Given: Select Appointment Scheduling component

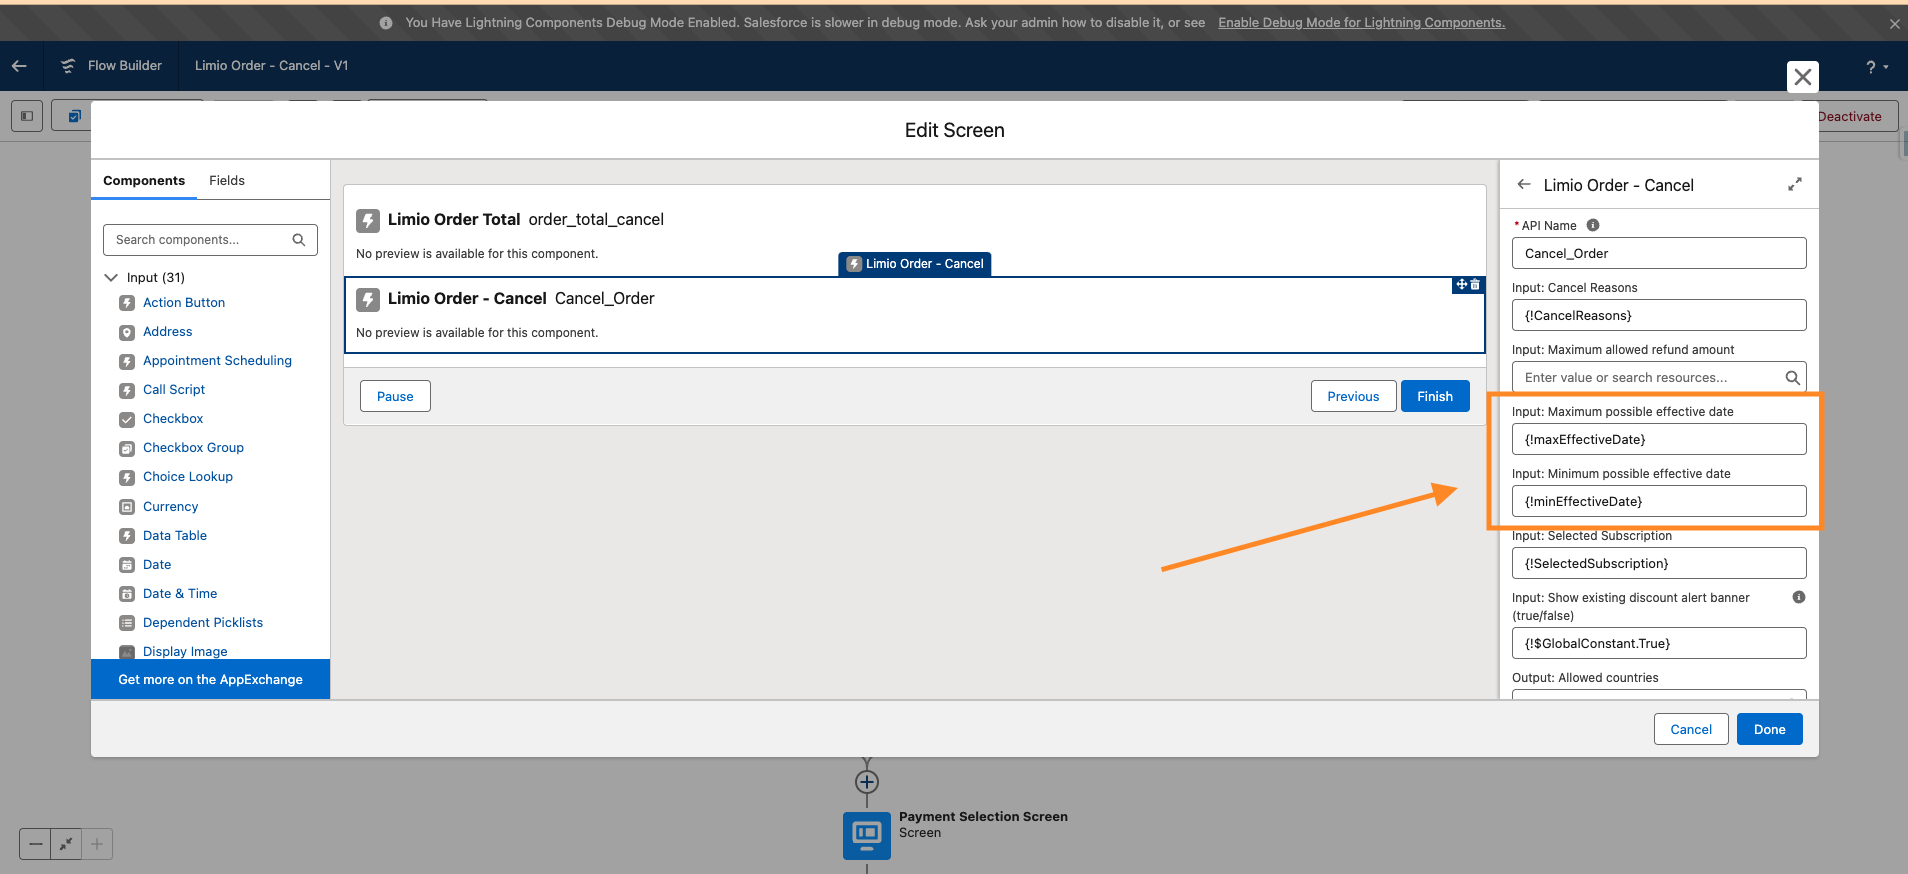Looking at the screenshot, I should coord(217,361).
